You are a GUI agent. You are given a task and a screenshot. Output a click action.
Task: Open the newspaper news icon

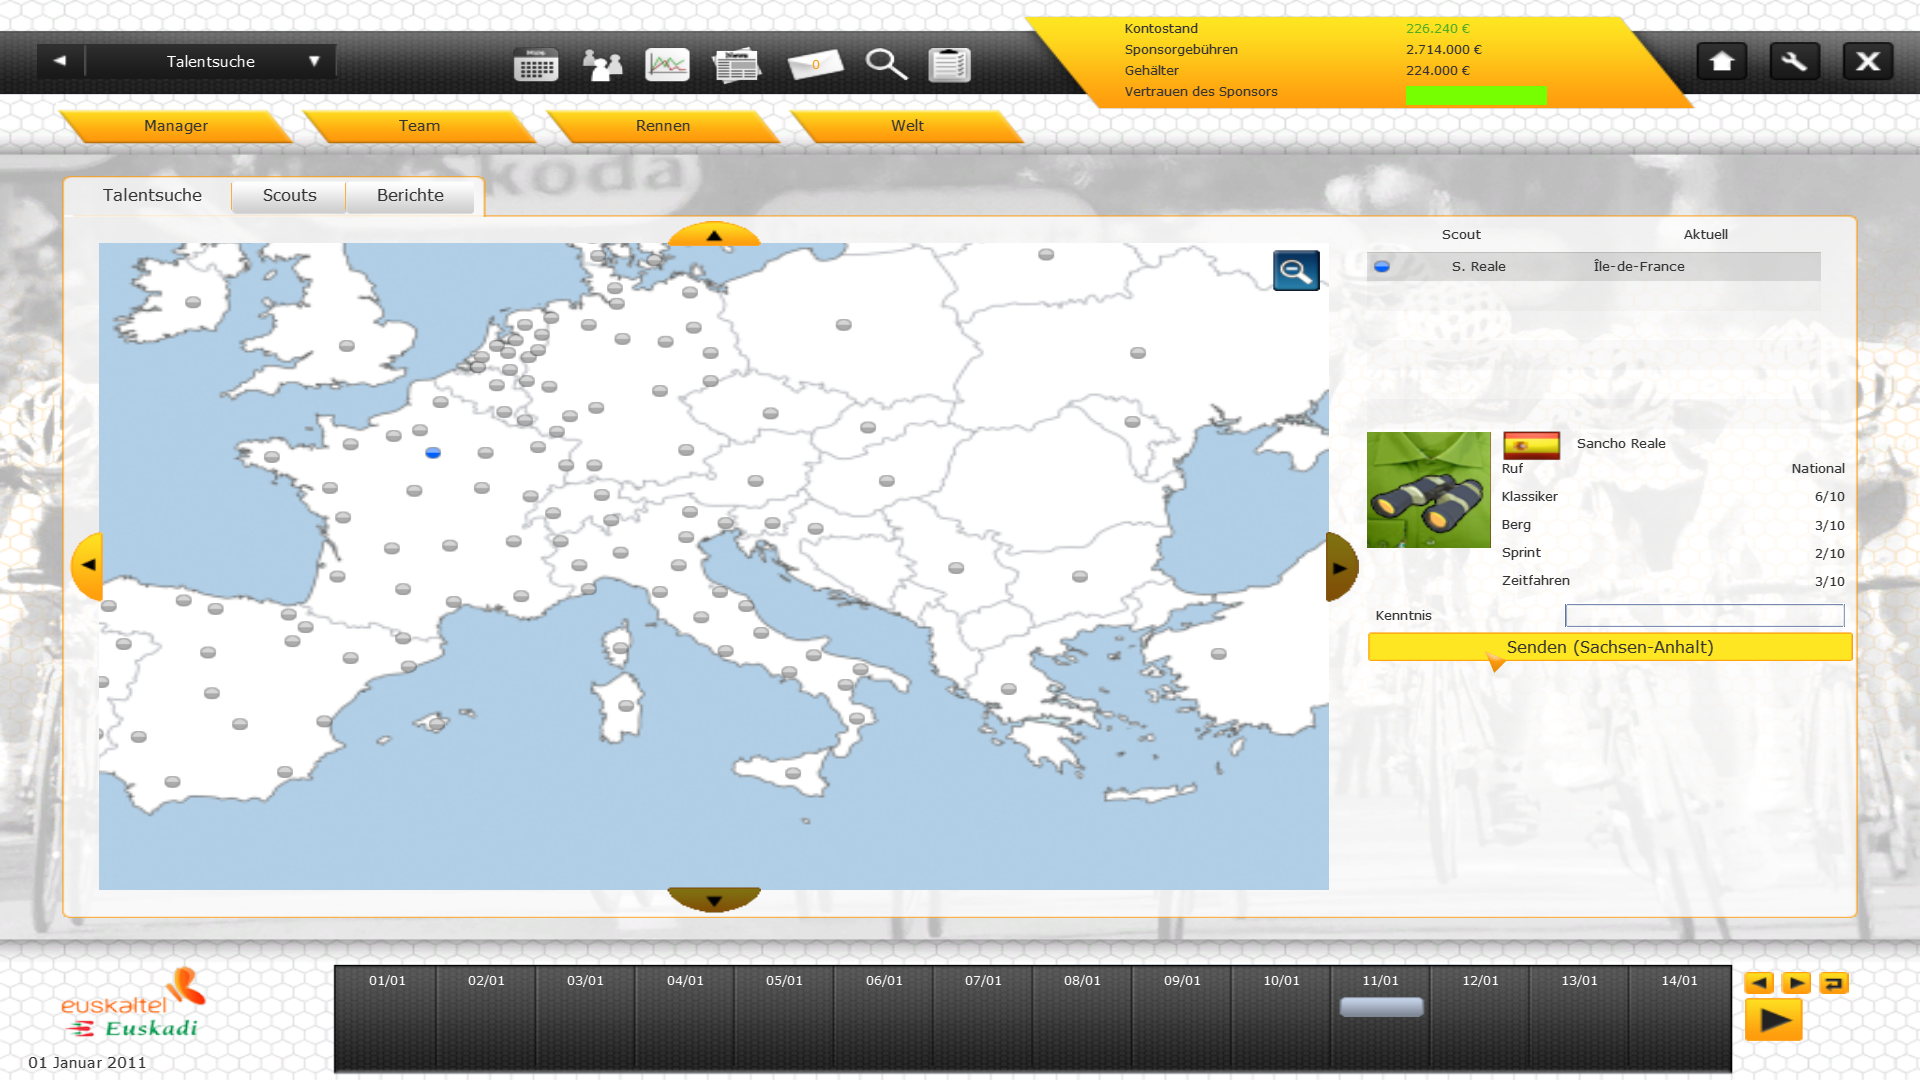(x=737, y=65)
